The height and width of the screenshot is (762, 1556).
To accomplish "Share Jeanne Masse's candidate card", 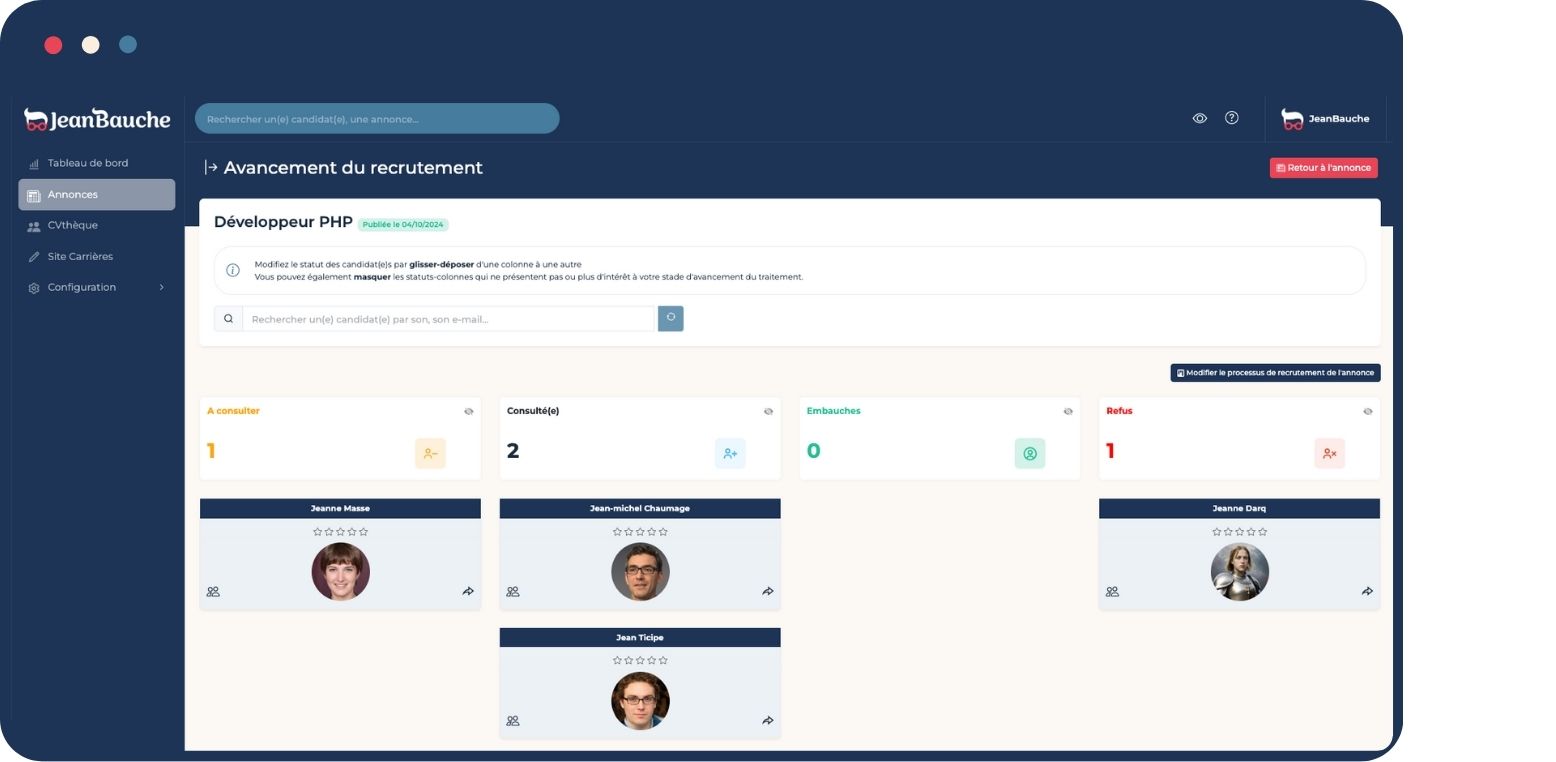I will click(467, 591).
